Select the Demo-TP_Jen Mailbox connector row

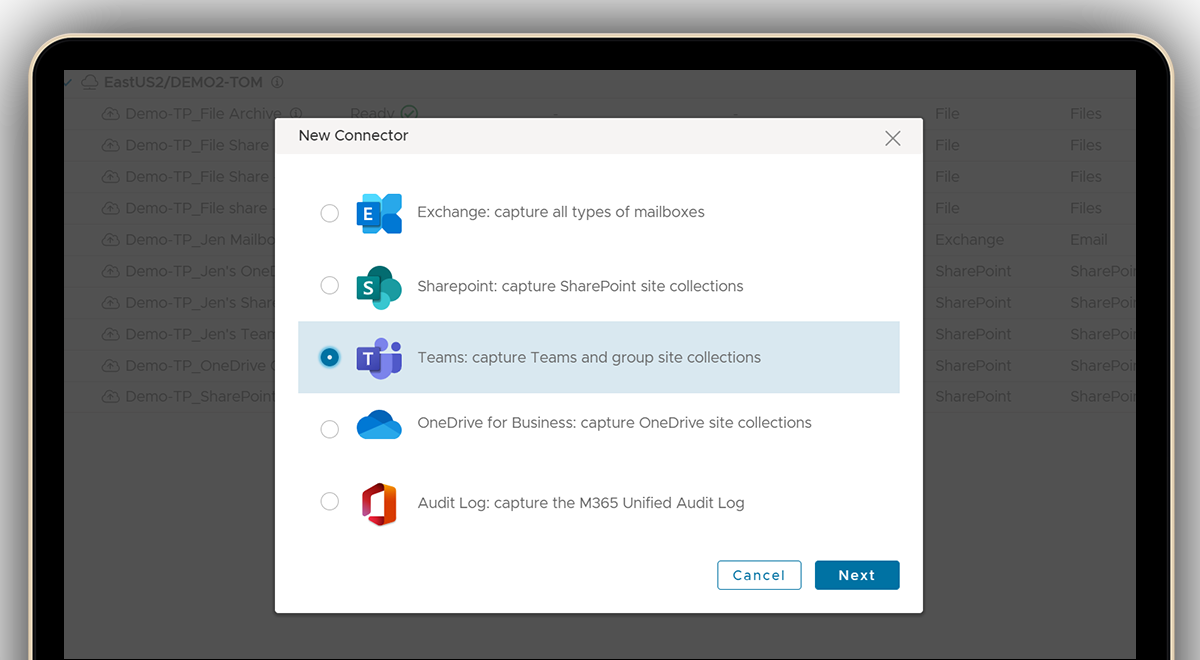[600, 240]
